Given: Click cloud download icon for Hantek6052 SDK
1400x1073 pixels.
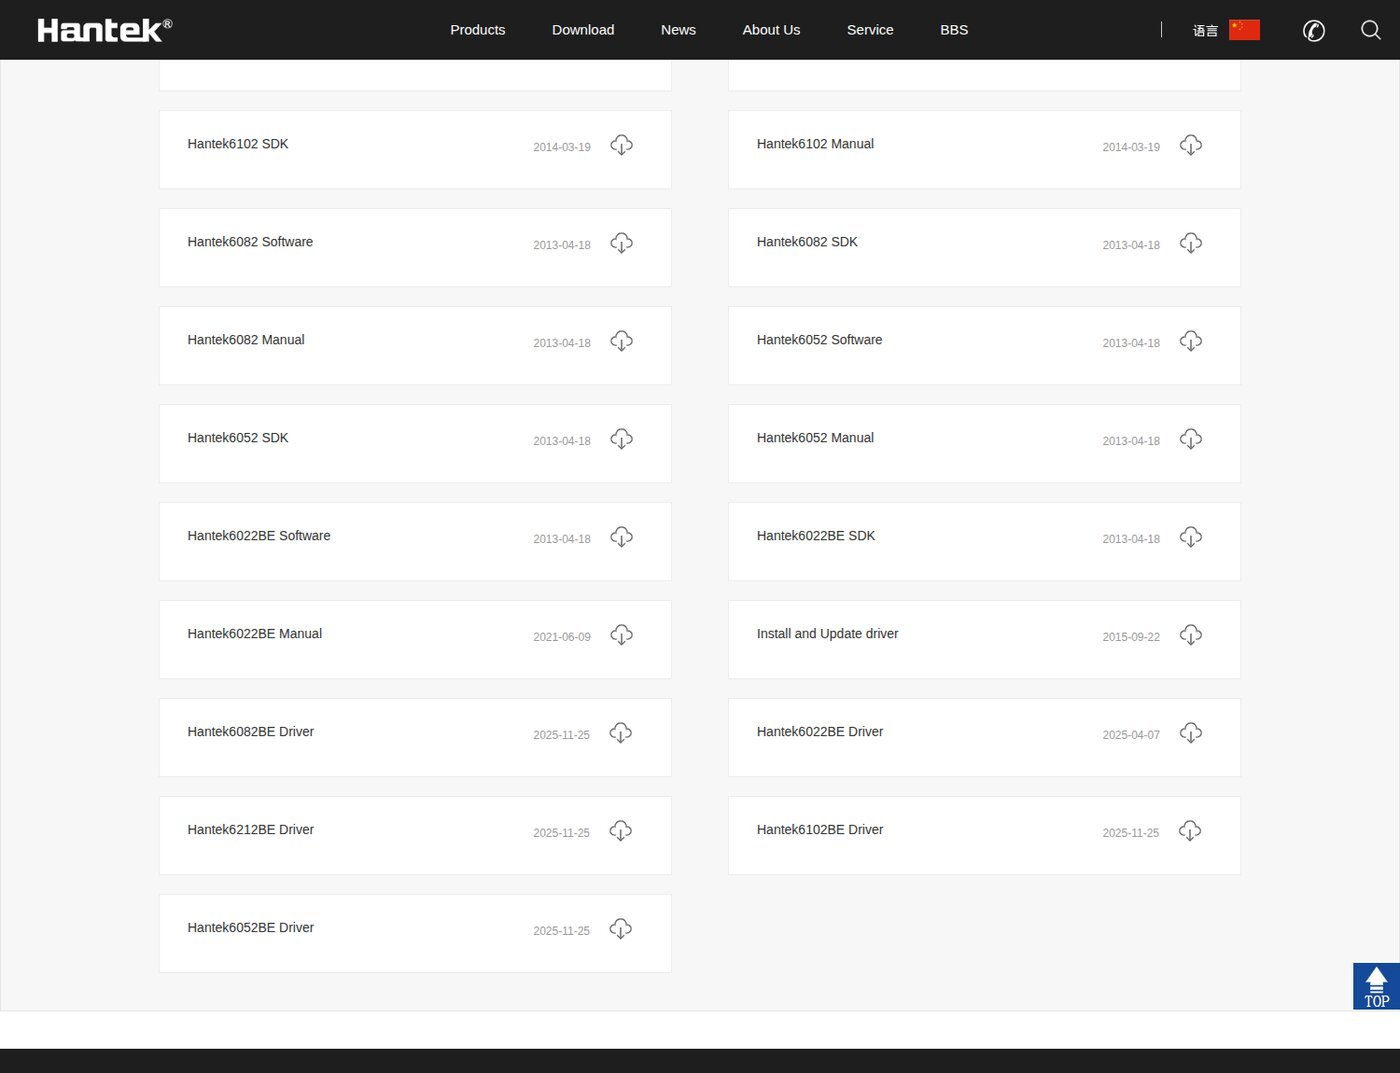Looking at the screenshot, I should [621, 439].
